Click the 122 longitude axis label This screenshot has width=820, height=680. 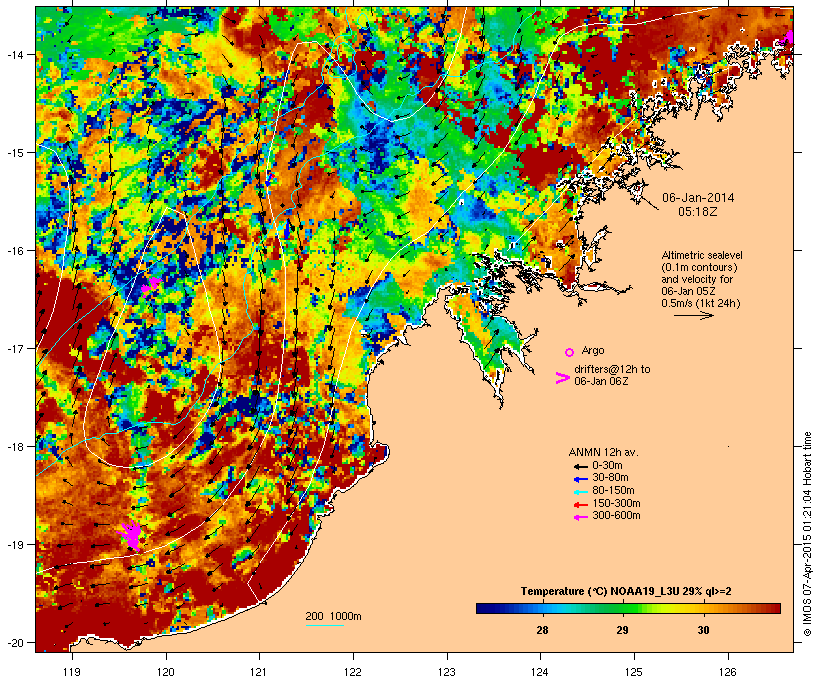tap(353, 672)
